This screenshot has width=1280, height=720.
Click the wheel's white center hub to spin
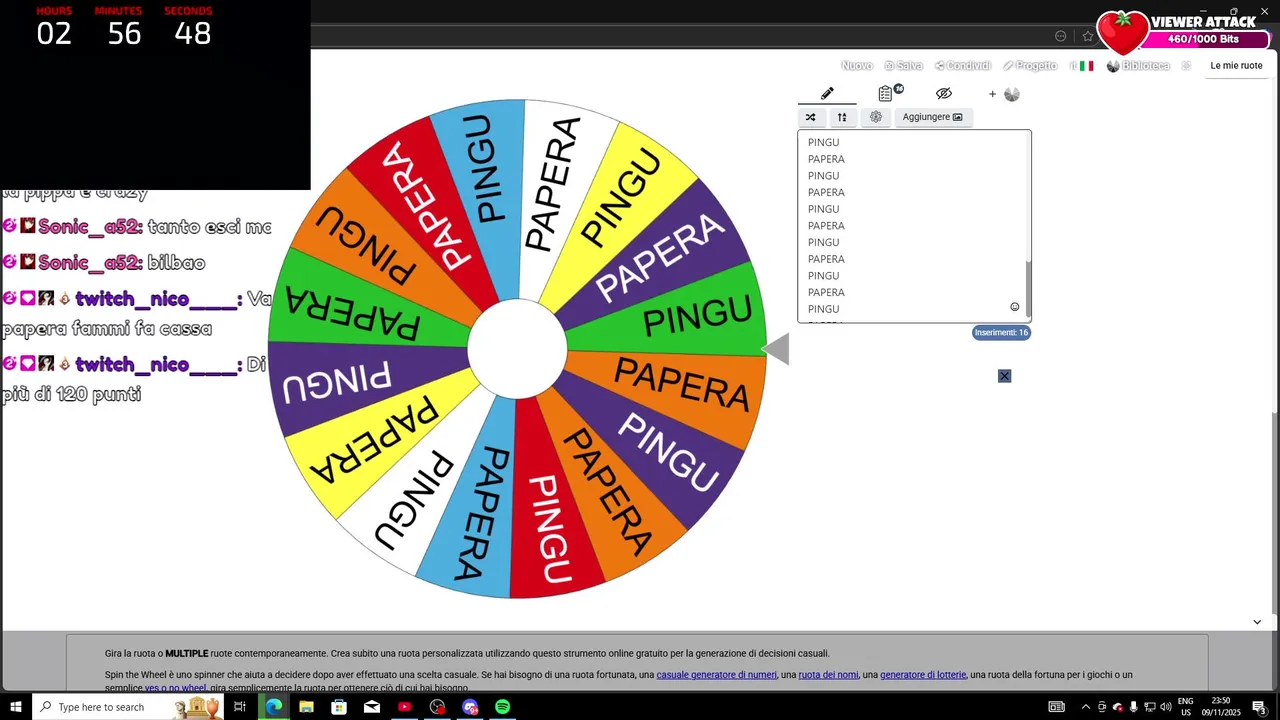point(517,349)
